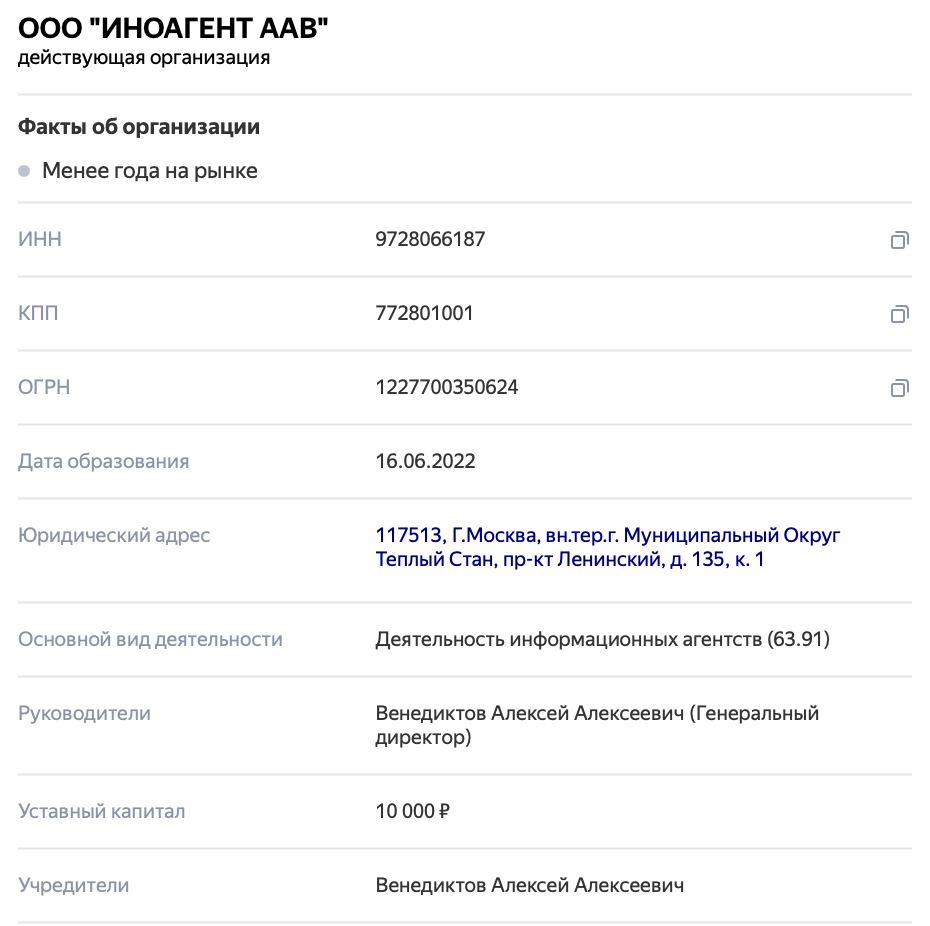Click the "Менее года на рынке" fact

150,171
